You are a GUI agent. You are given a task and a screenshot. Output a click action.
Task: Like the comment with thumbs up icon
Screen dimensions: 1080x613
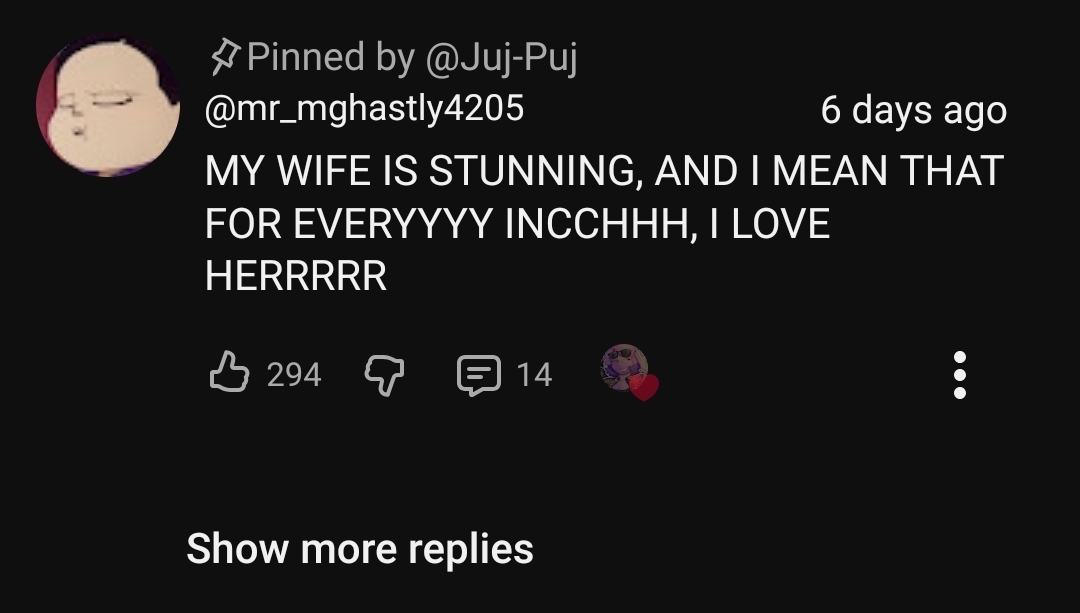click(229, 373)
